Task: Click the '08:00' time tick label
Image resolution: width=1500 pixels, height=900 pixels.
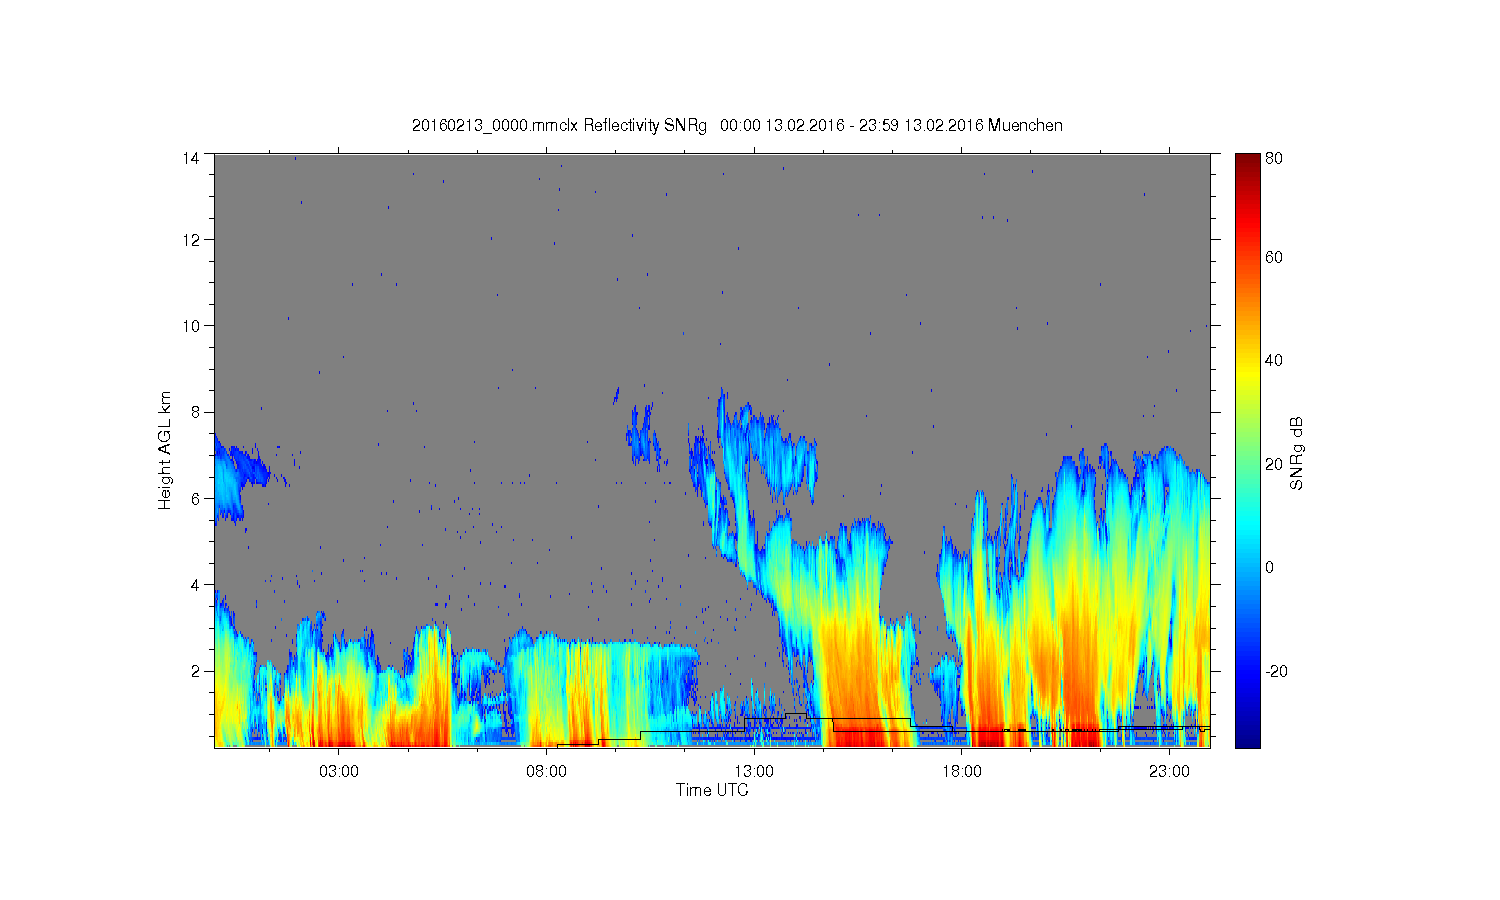Action: pyautogui.click(x=546, y=771)
